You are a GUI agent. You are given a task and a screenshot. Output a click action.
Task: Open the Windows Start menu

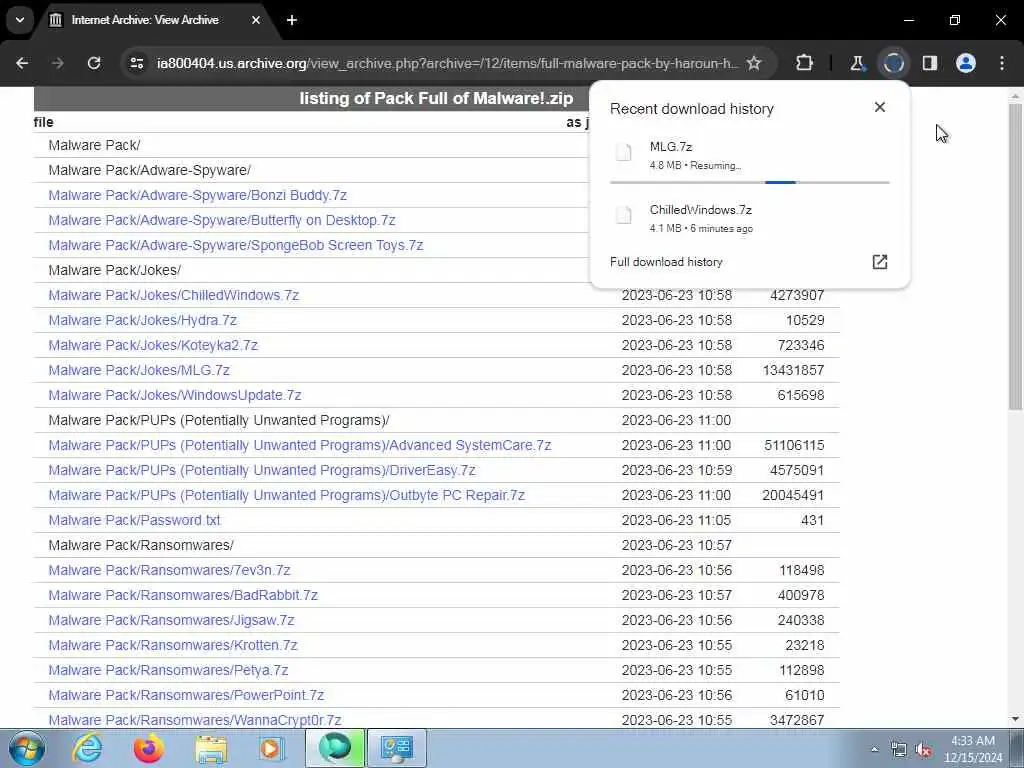click(x=26, y=748)
